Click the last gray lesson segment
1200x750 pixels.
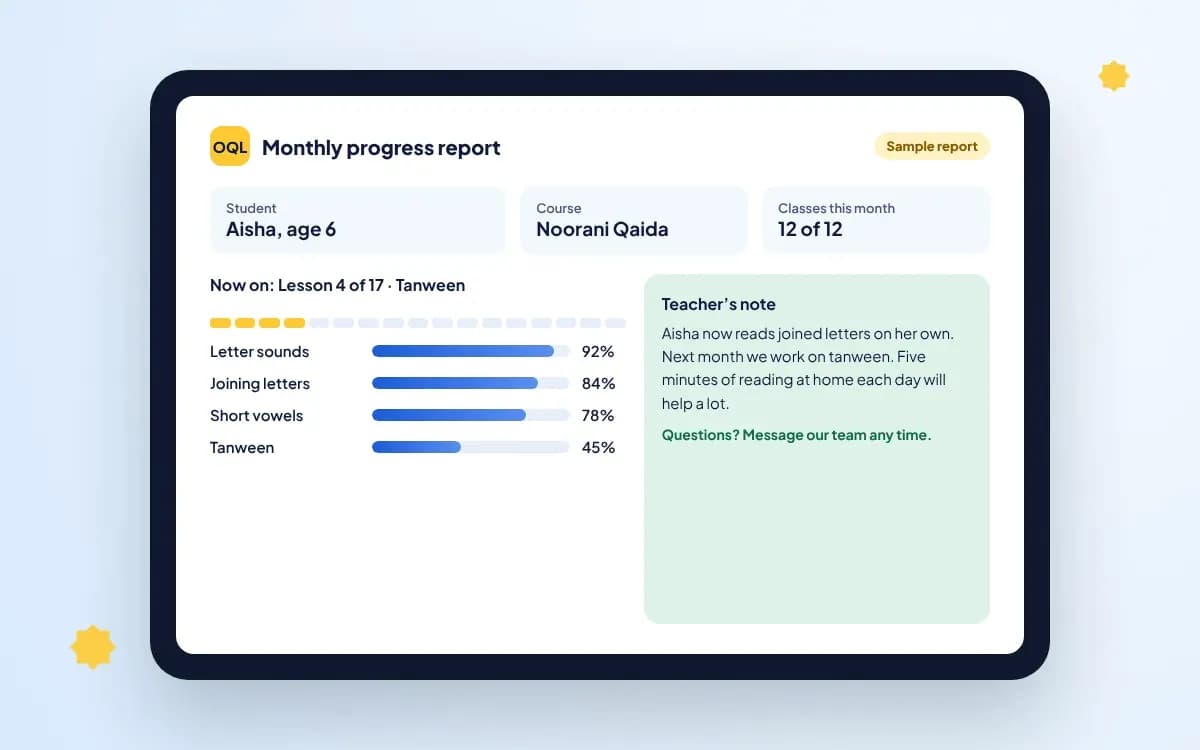616,323
